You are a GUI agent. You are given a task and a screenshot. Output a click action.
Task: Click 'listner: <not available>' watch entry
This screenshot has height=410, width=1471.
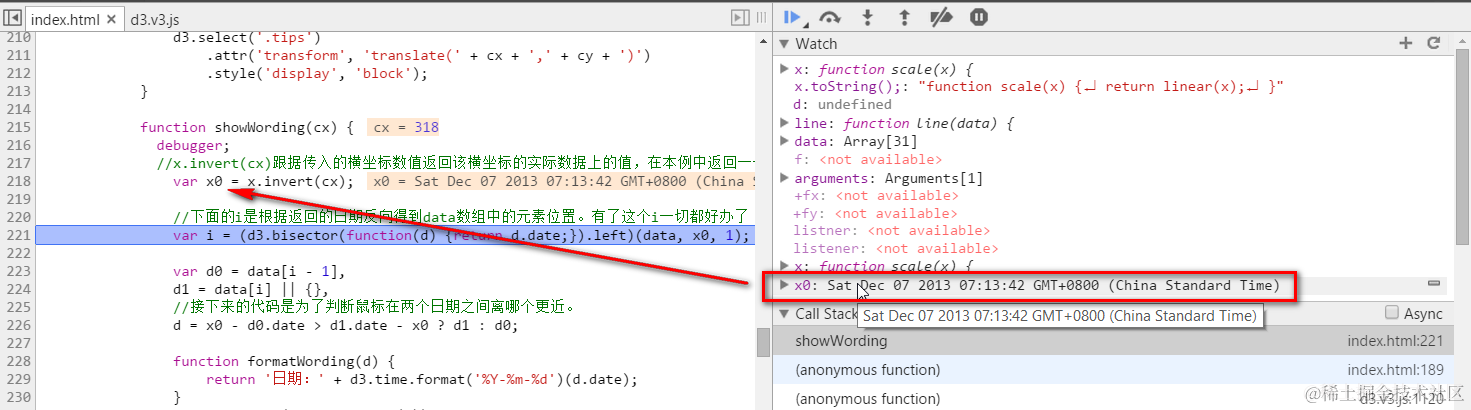(892, 230)
